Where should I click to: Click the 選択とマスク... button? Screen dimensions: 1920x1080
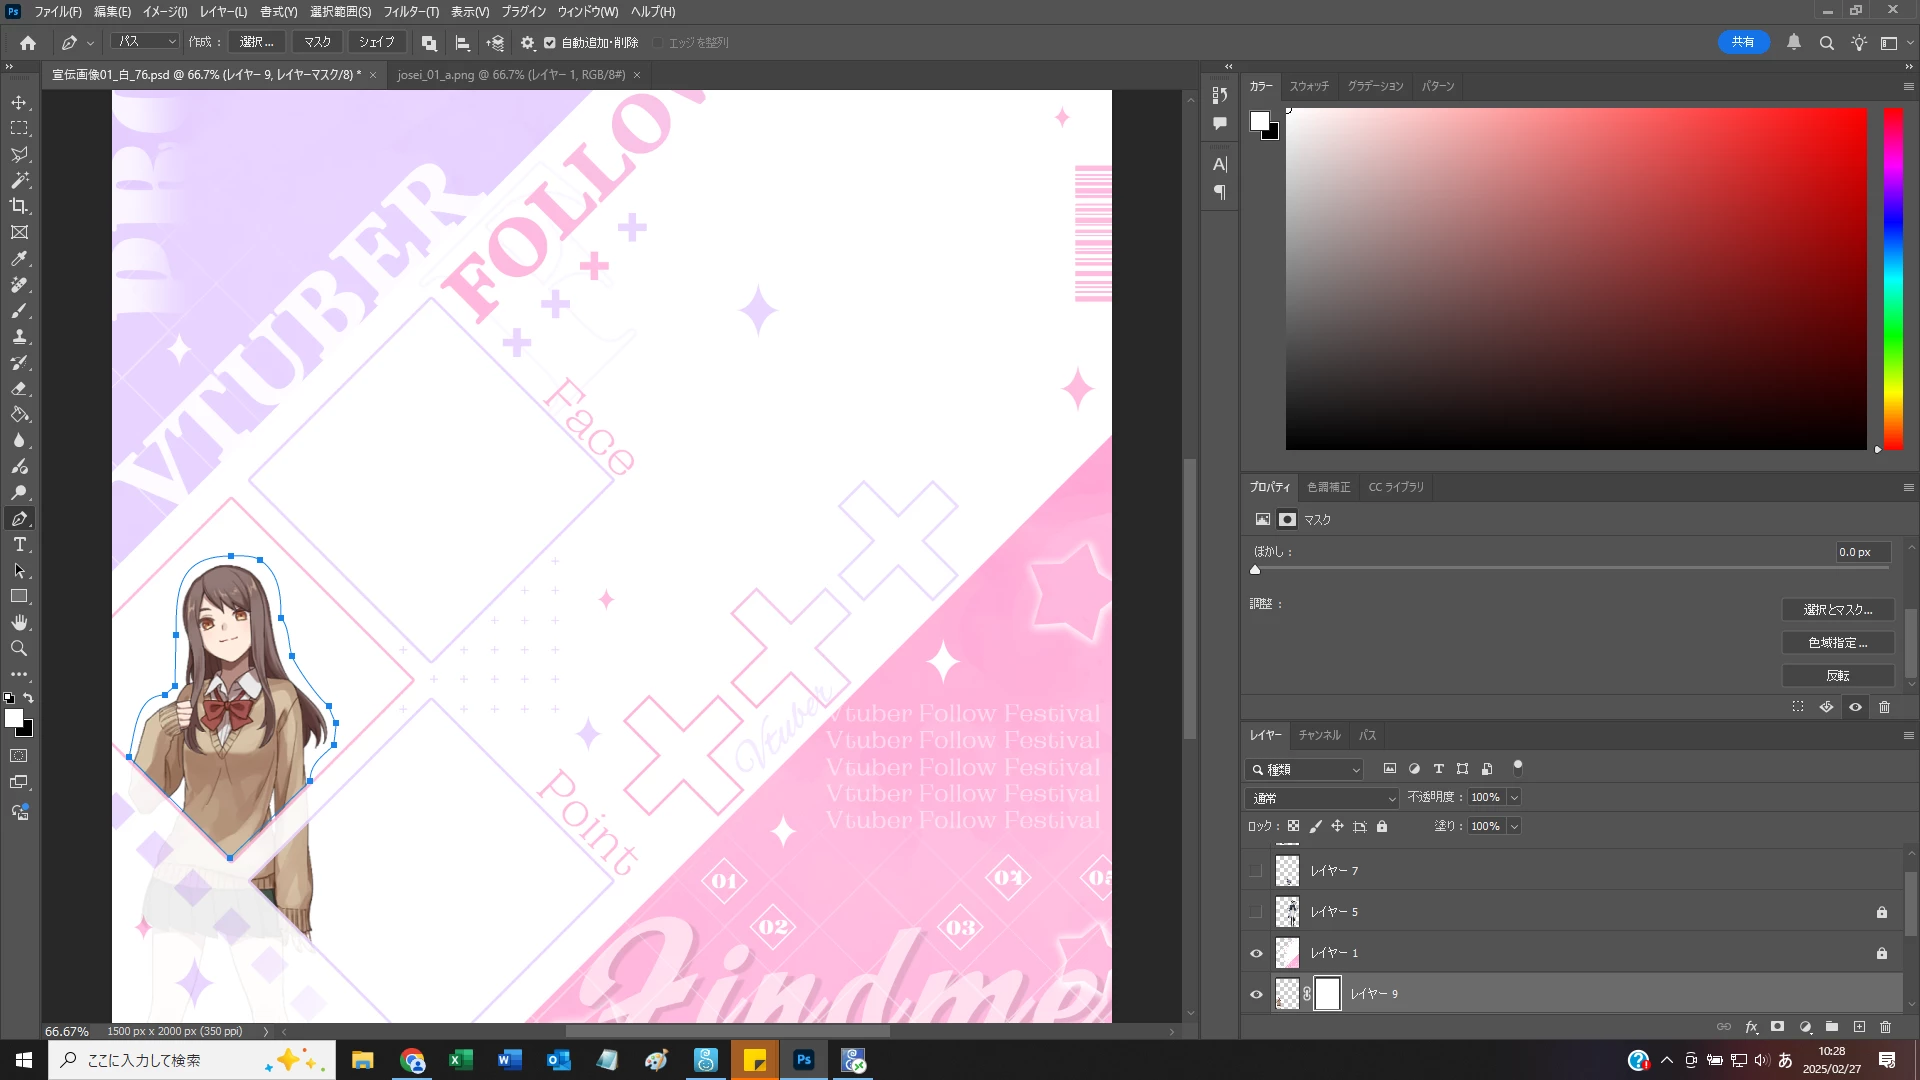(x=1837, y=610)
